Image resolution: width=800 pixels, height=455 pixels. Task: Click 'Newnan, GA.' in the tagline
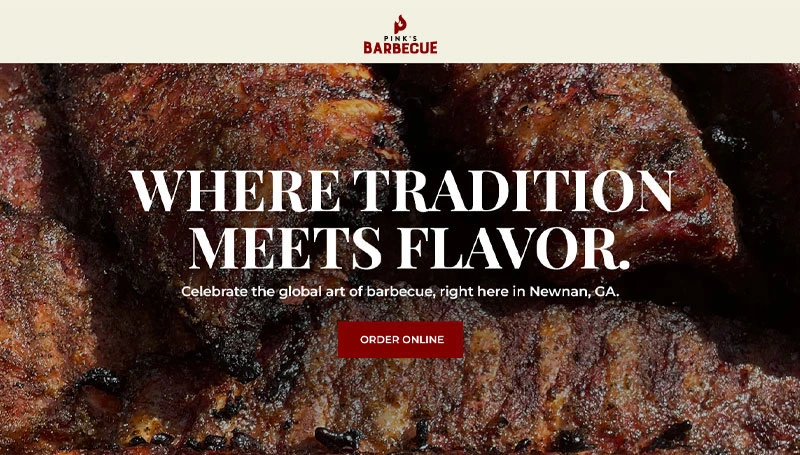[x=574, y=292]
